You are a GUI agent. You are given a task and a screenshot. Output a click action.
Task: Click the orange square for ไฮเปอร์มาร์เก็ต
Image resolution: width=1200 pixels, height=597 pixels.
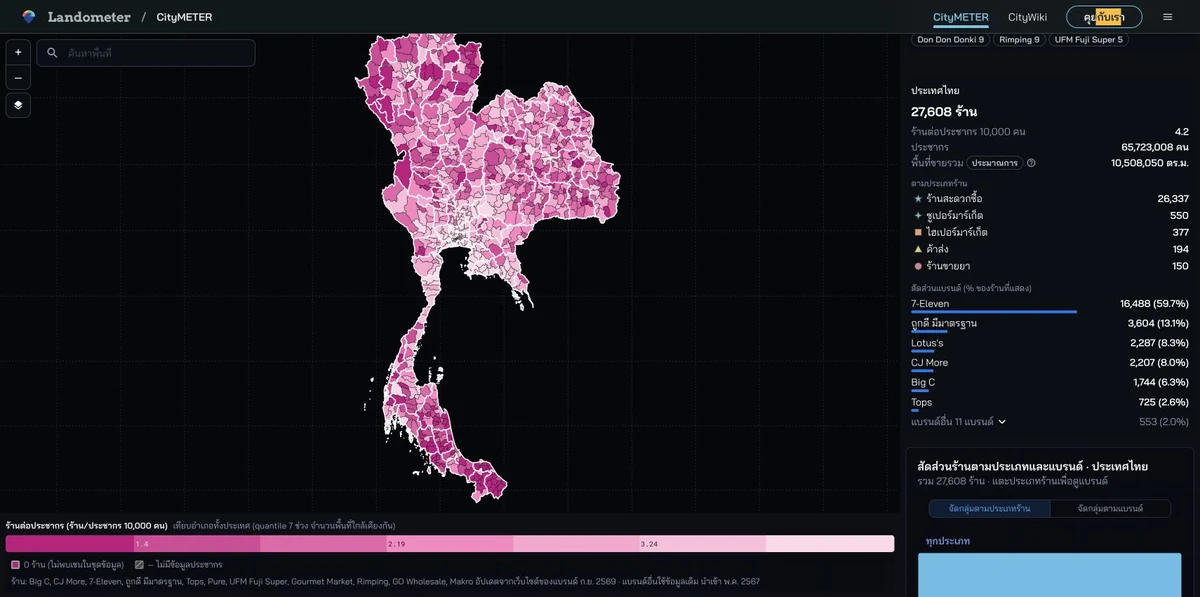pyautogui.click(x=918, y=232)
